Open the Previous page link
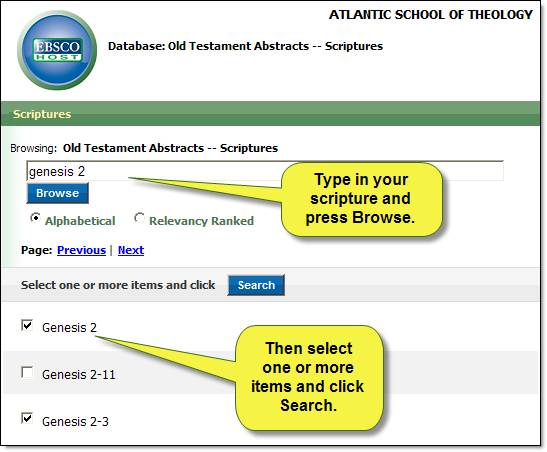 coord(81,250)
